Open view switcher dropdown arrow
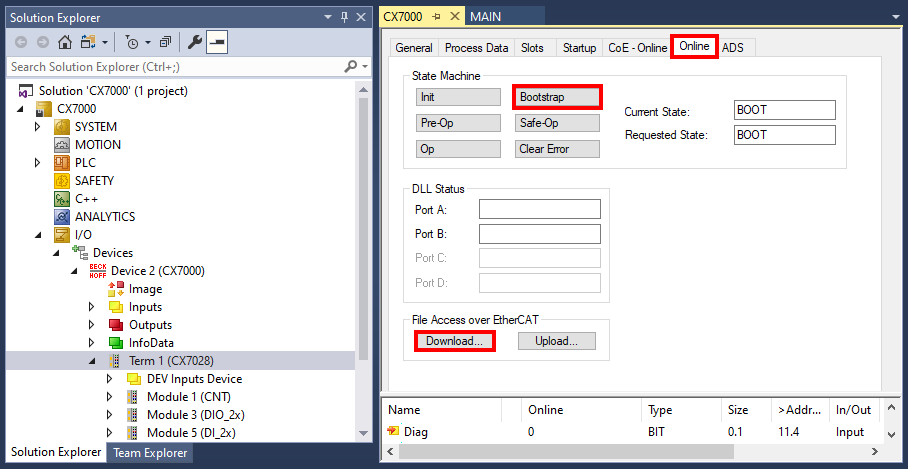The height and width of the screenshot is (469, 908). coord(105,42)
